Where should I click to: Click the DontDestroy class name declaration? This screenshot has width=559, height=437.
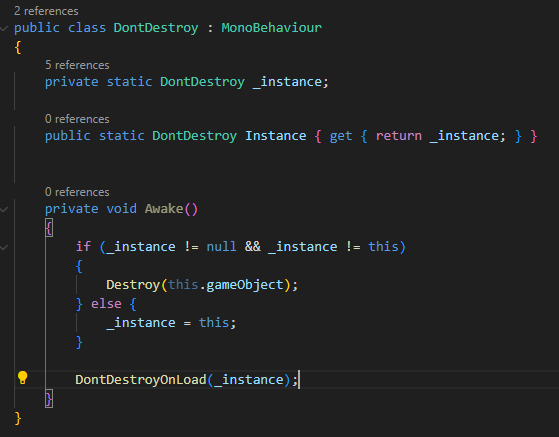[x=156, y=27]
